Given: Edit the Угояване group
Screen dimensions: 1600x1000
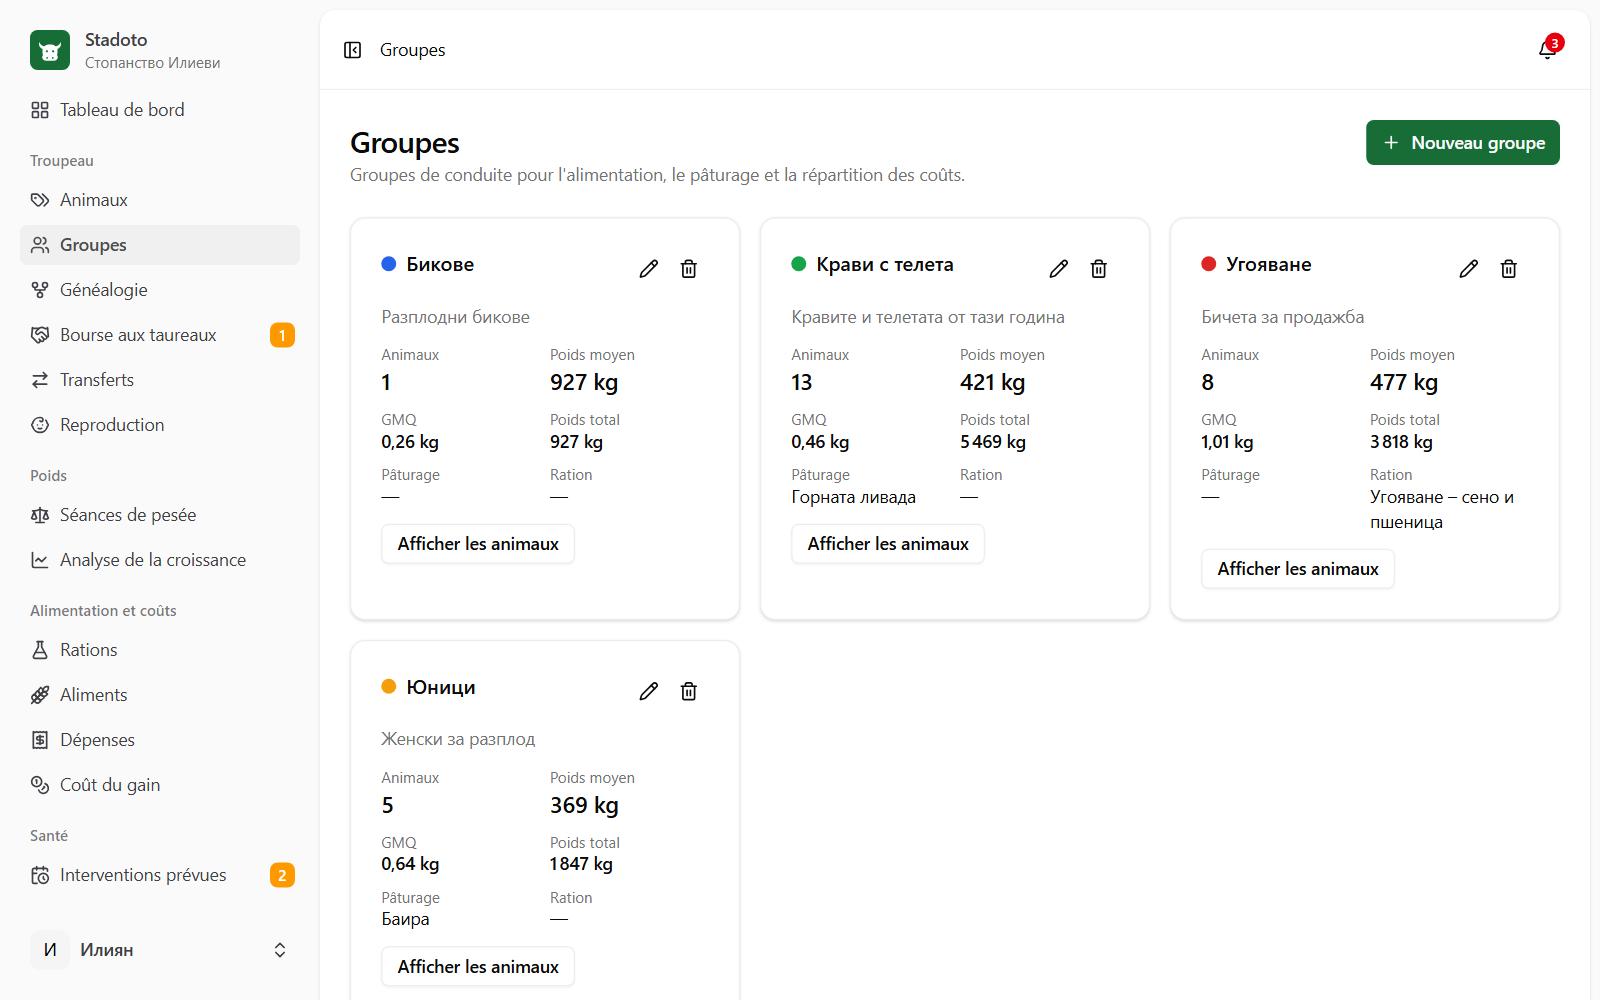Looking at the screenshot, I should tap(1469, 269).
